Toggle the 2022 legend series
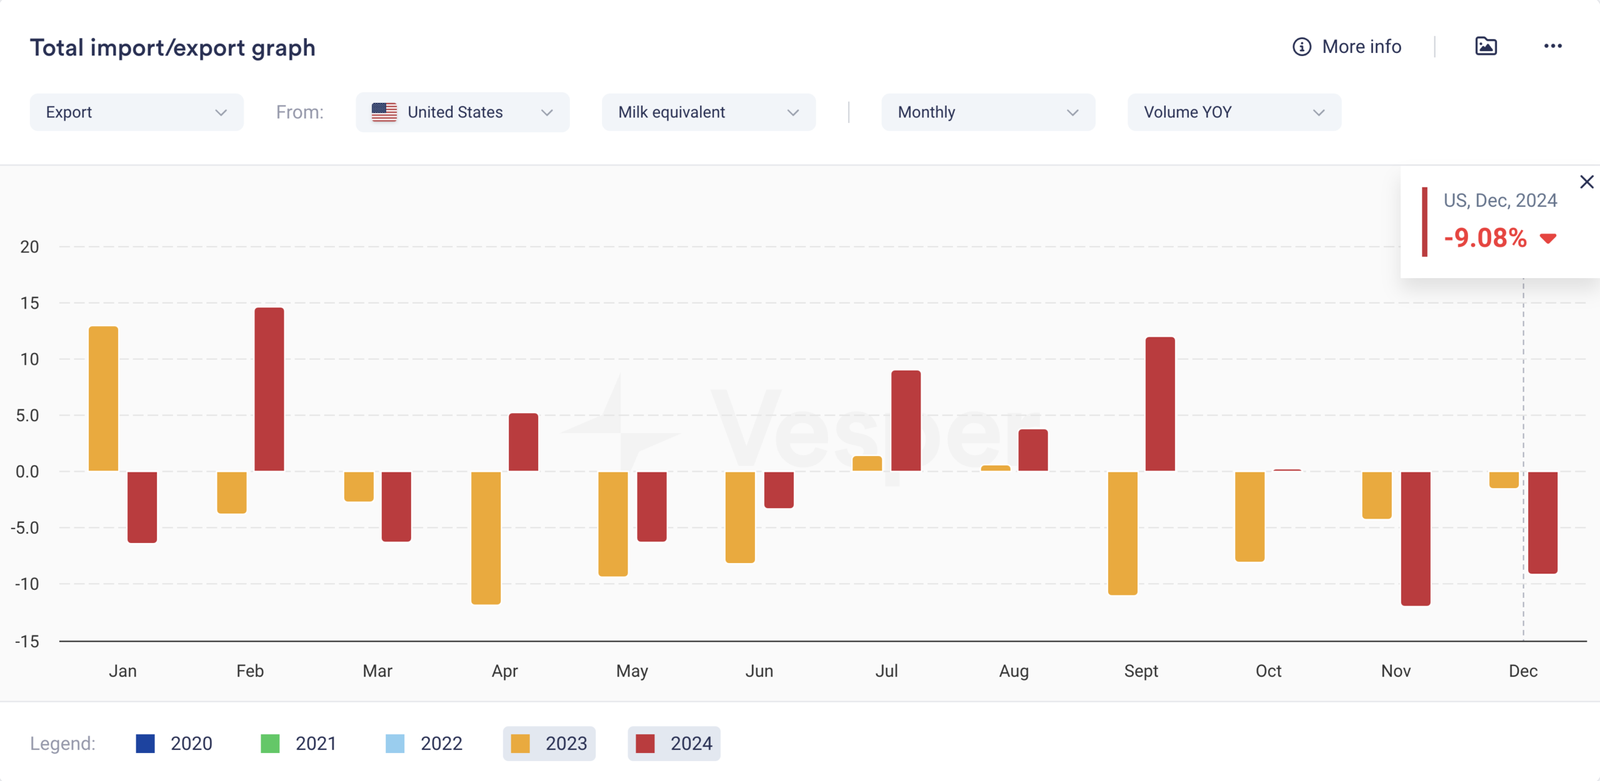This screenshot has height=781, width=1600. (x=424, y=743)
